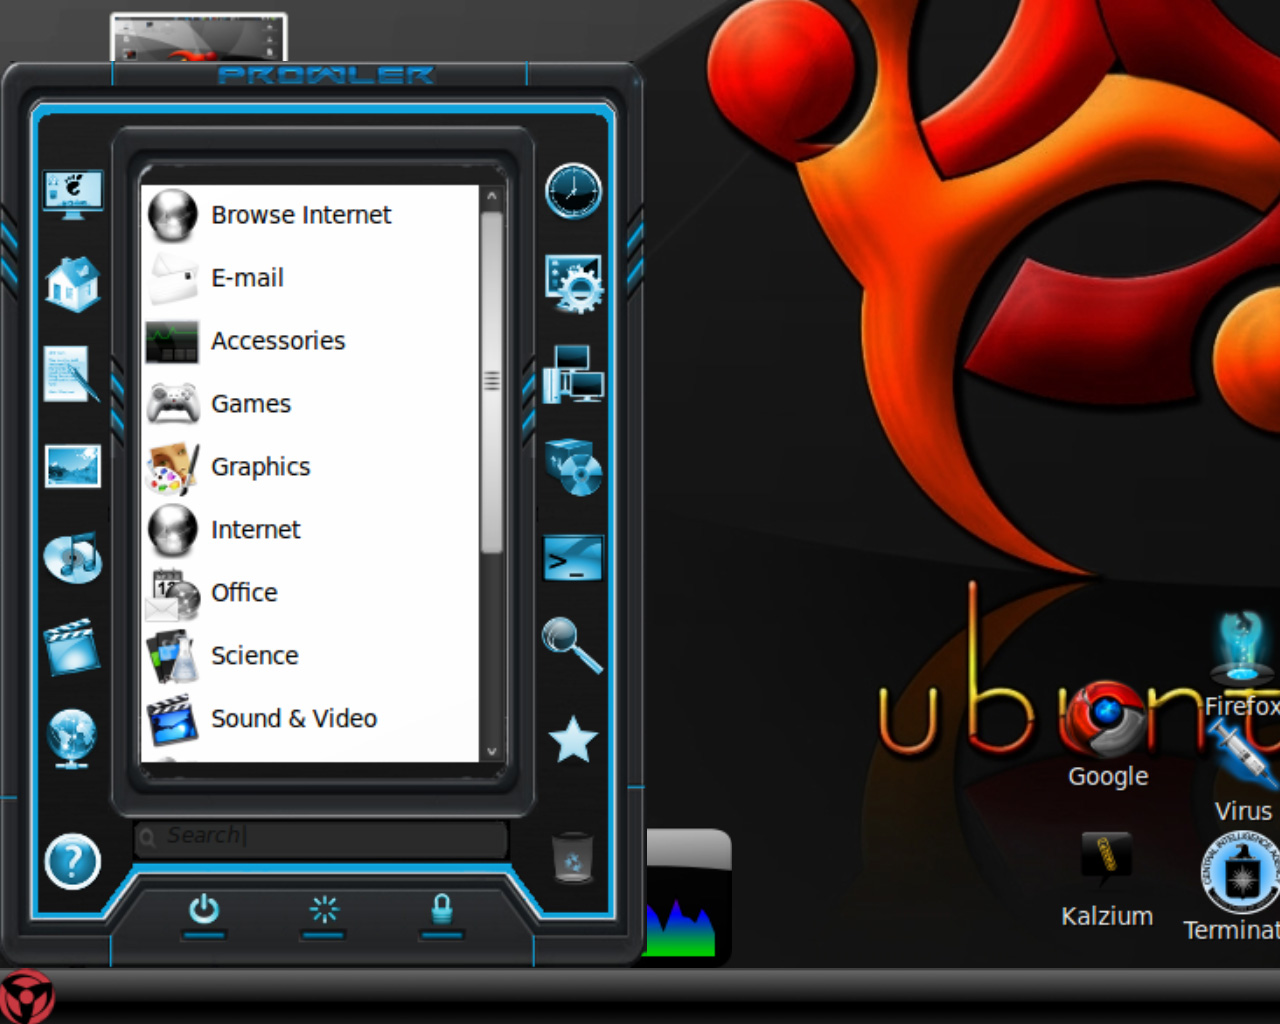Open the system settings gear monitor icon

pyautogui.click(x=574, y=283)
